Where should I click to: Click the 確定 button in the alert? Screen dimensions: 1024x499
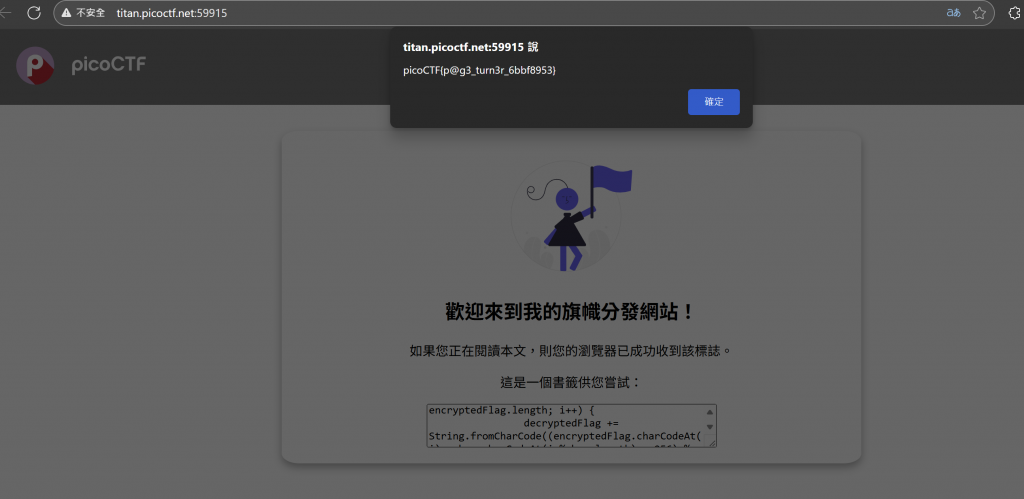[x=713, y=102]
